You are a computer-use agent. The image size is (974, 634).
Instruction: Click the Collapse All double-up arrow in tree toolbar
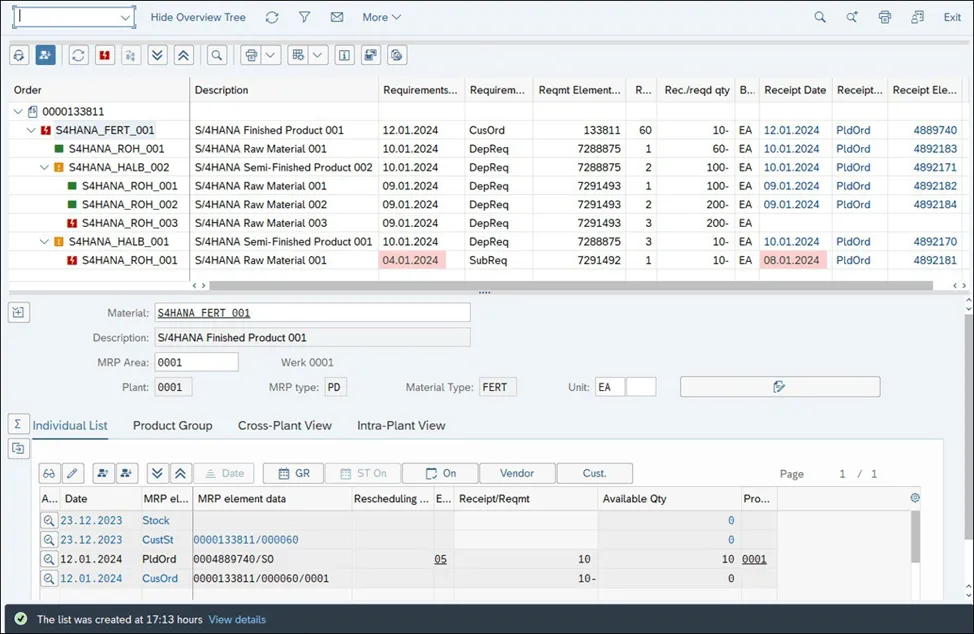[x=184, y=55]
